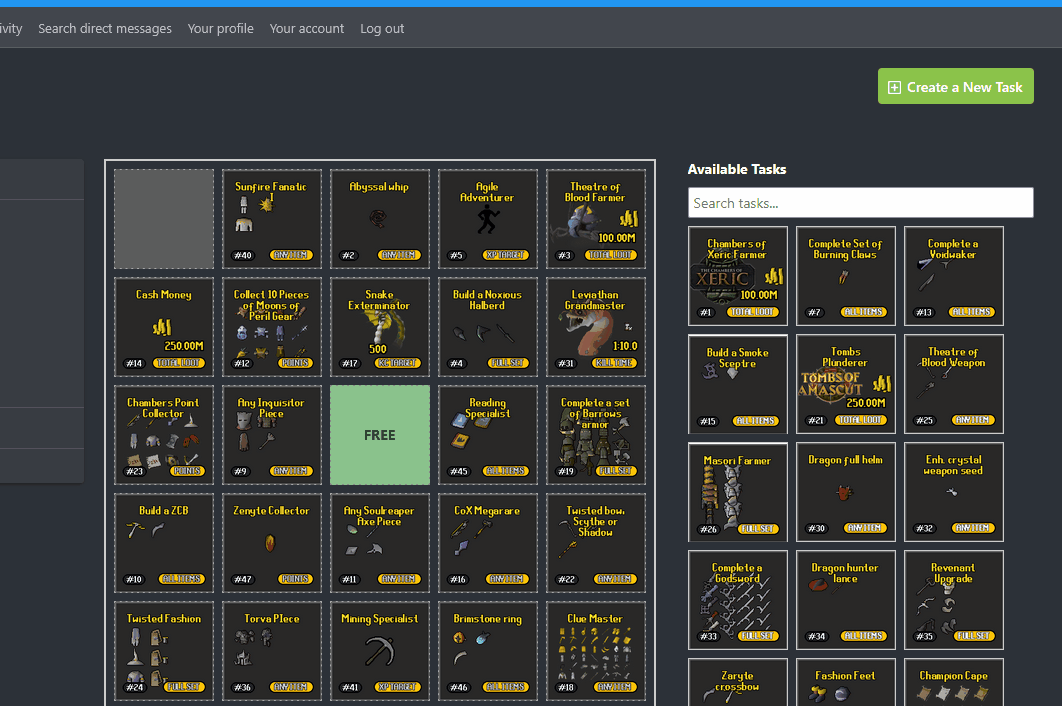Select Collect 10 Pieces of Moons tile
This screenshot has width=1062, height=706.
coord(272,327)
